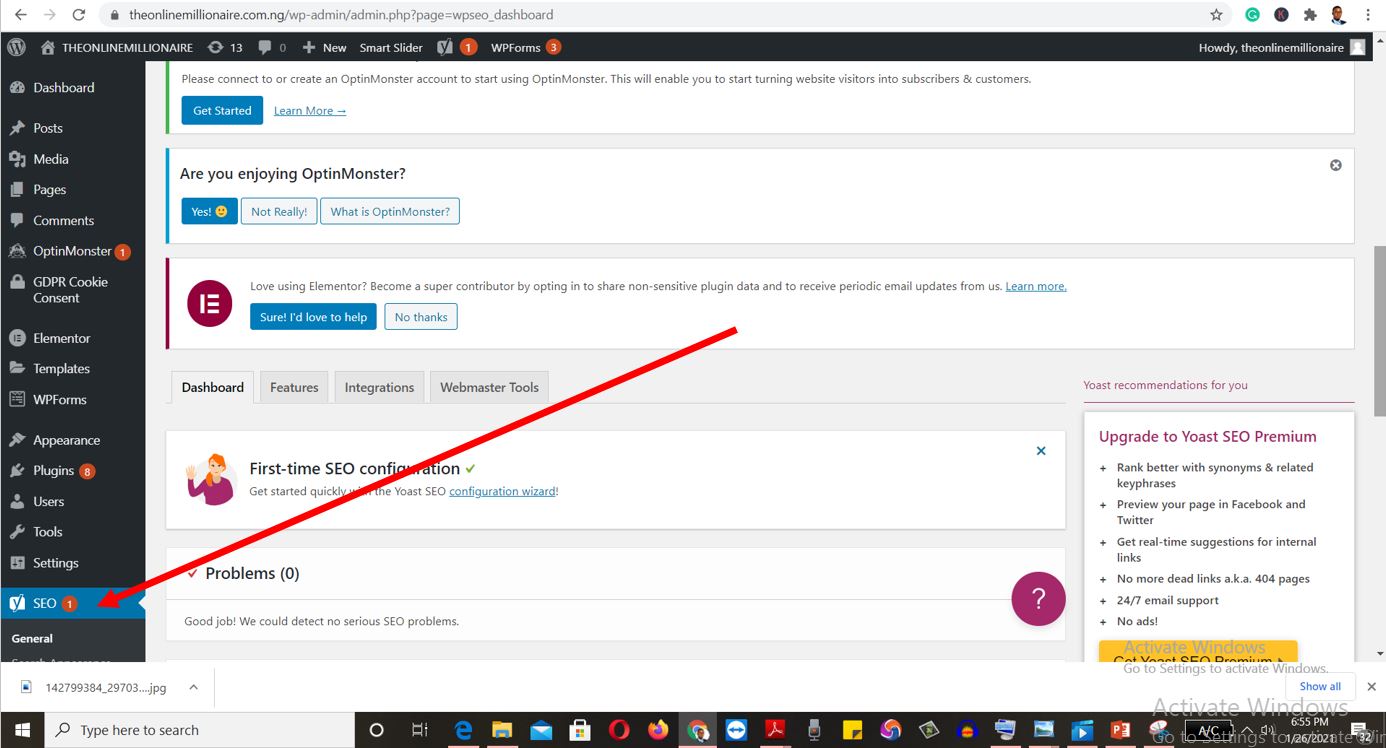Click the New content button

click(x=324, y=47)
